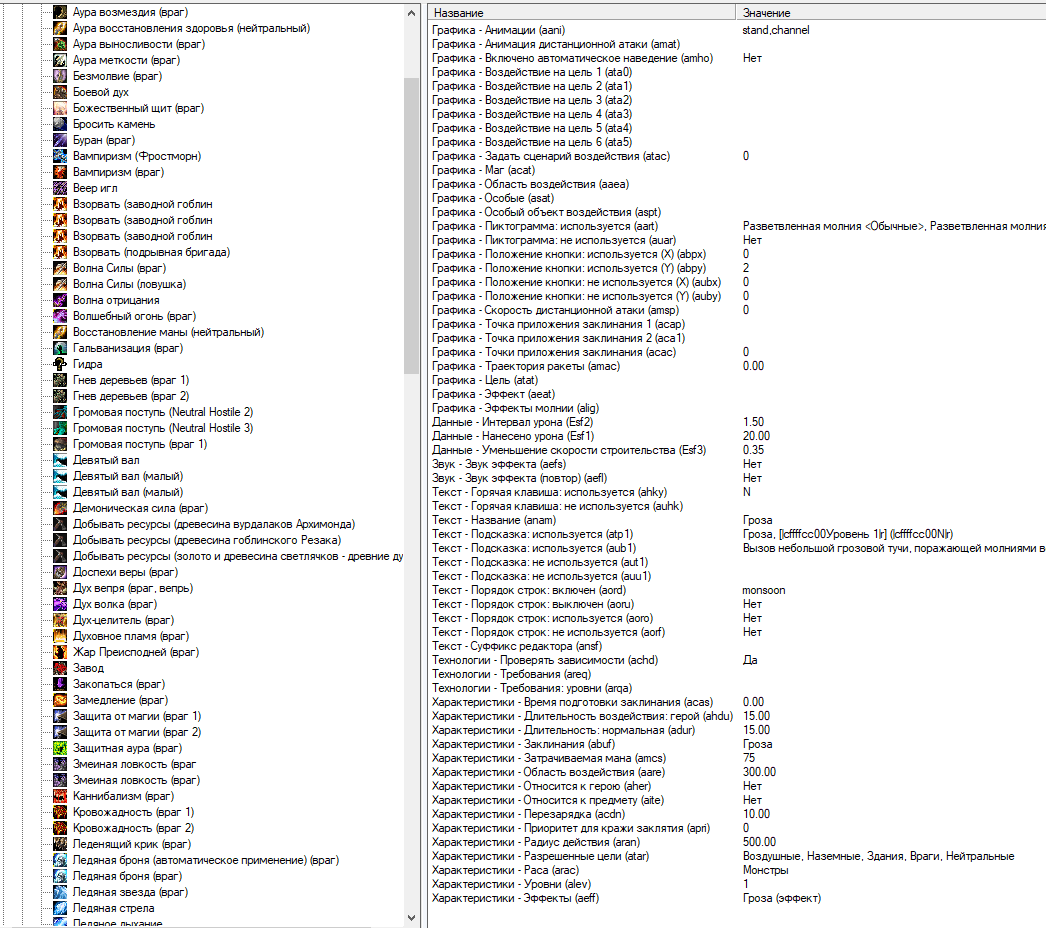This screenshot has height=928, width=1046.
Task: Click the 300.00 area of effect value
Action: tap(759, 773)
